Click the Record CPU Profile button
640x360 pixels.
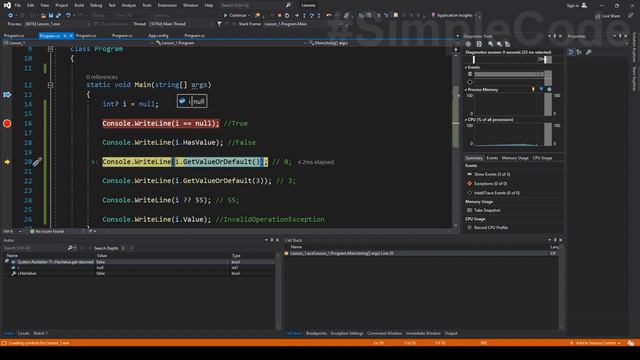(491, 227)
